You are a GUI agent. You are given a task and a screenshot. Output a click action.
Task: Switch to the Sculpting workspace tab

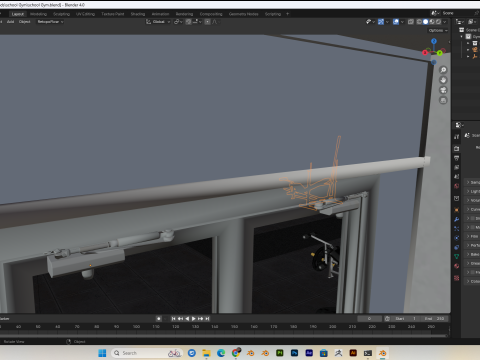tap(61, 14)
